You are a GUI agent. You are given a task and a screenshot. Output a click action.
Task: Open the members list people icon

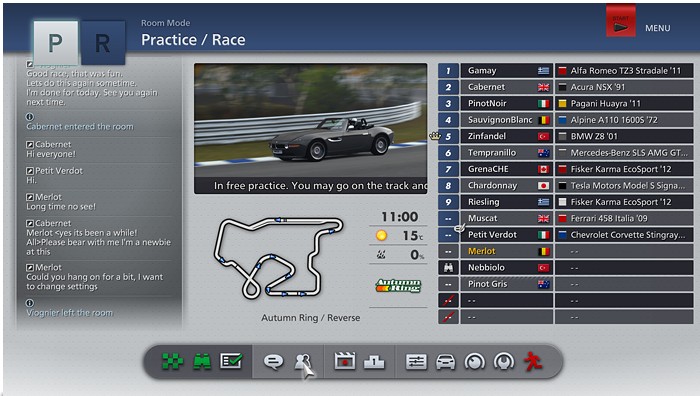(x=303, y=361)
